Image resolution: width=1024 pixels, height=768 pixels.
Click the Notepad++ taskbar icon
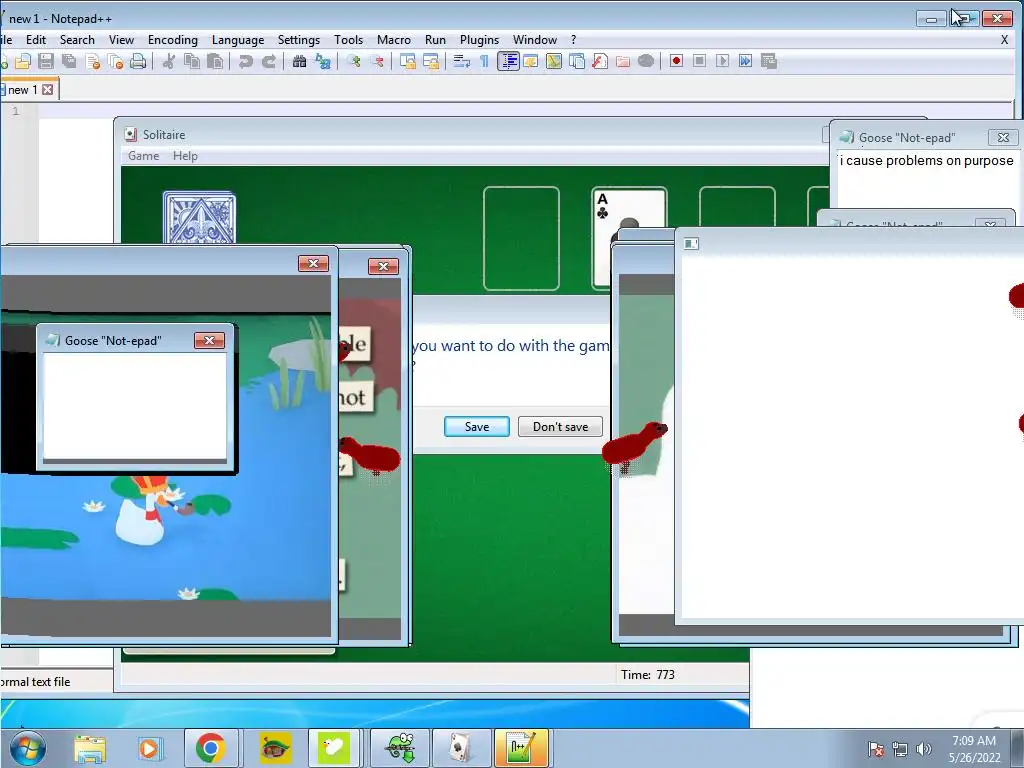520,748
